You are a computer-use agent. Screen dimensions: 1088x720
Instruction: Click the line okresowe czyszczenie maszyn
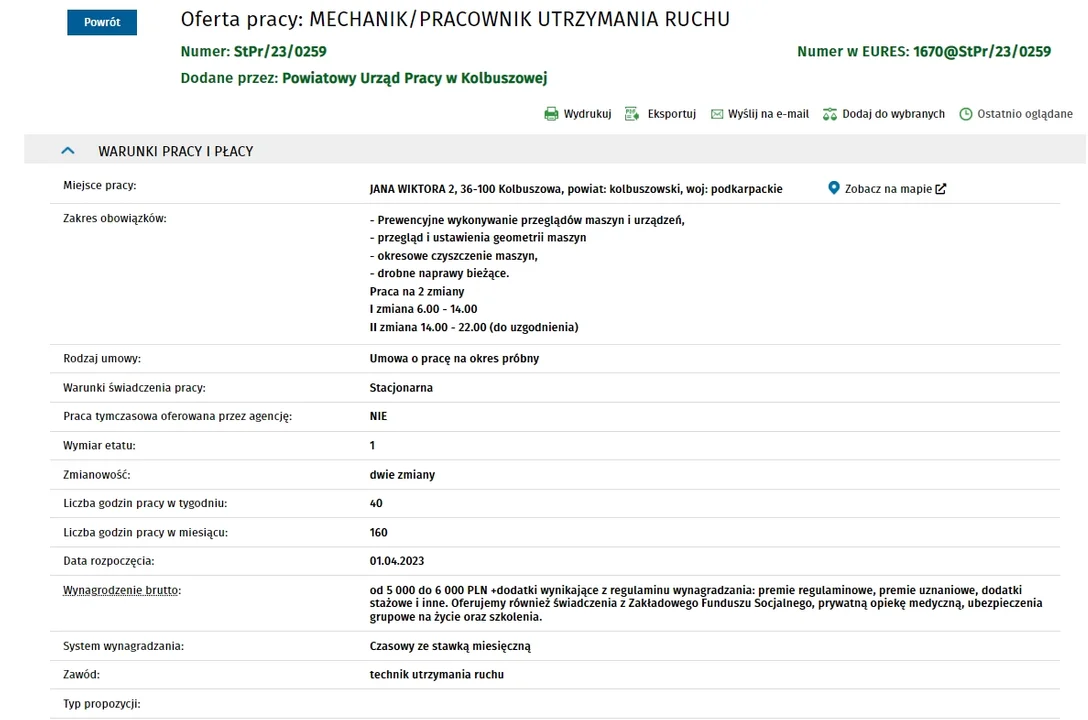pos(454,255)
